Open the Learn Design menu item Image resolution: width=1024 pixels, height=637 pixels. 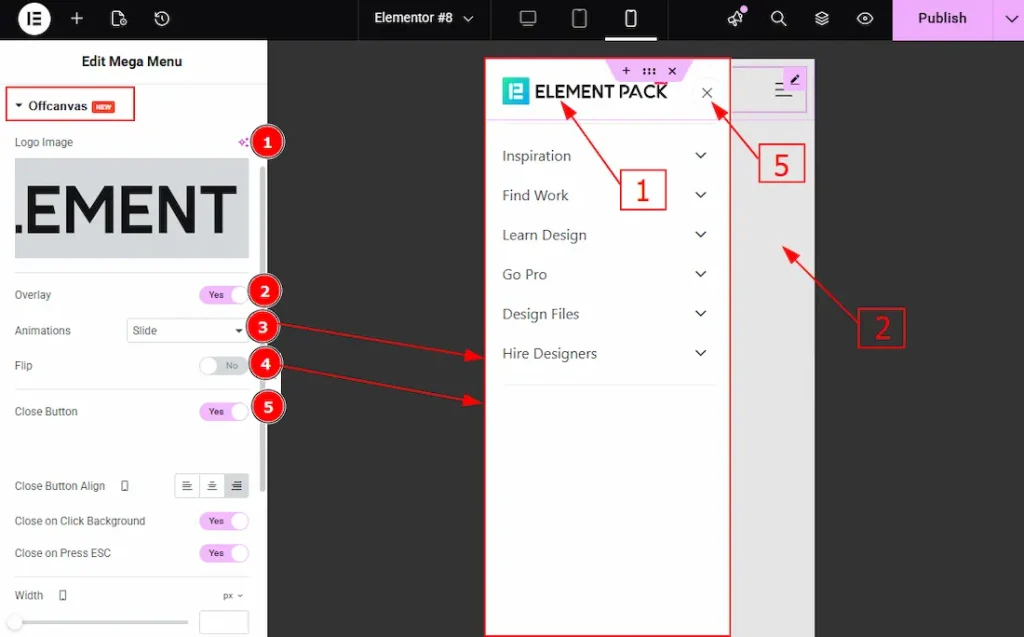[545, 235]
